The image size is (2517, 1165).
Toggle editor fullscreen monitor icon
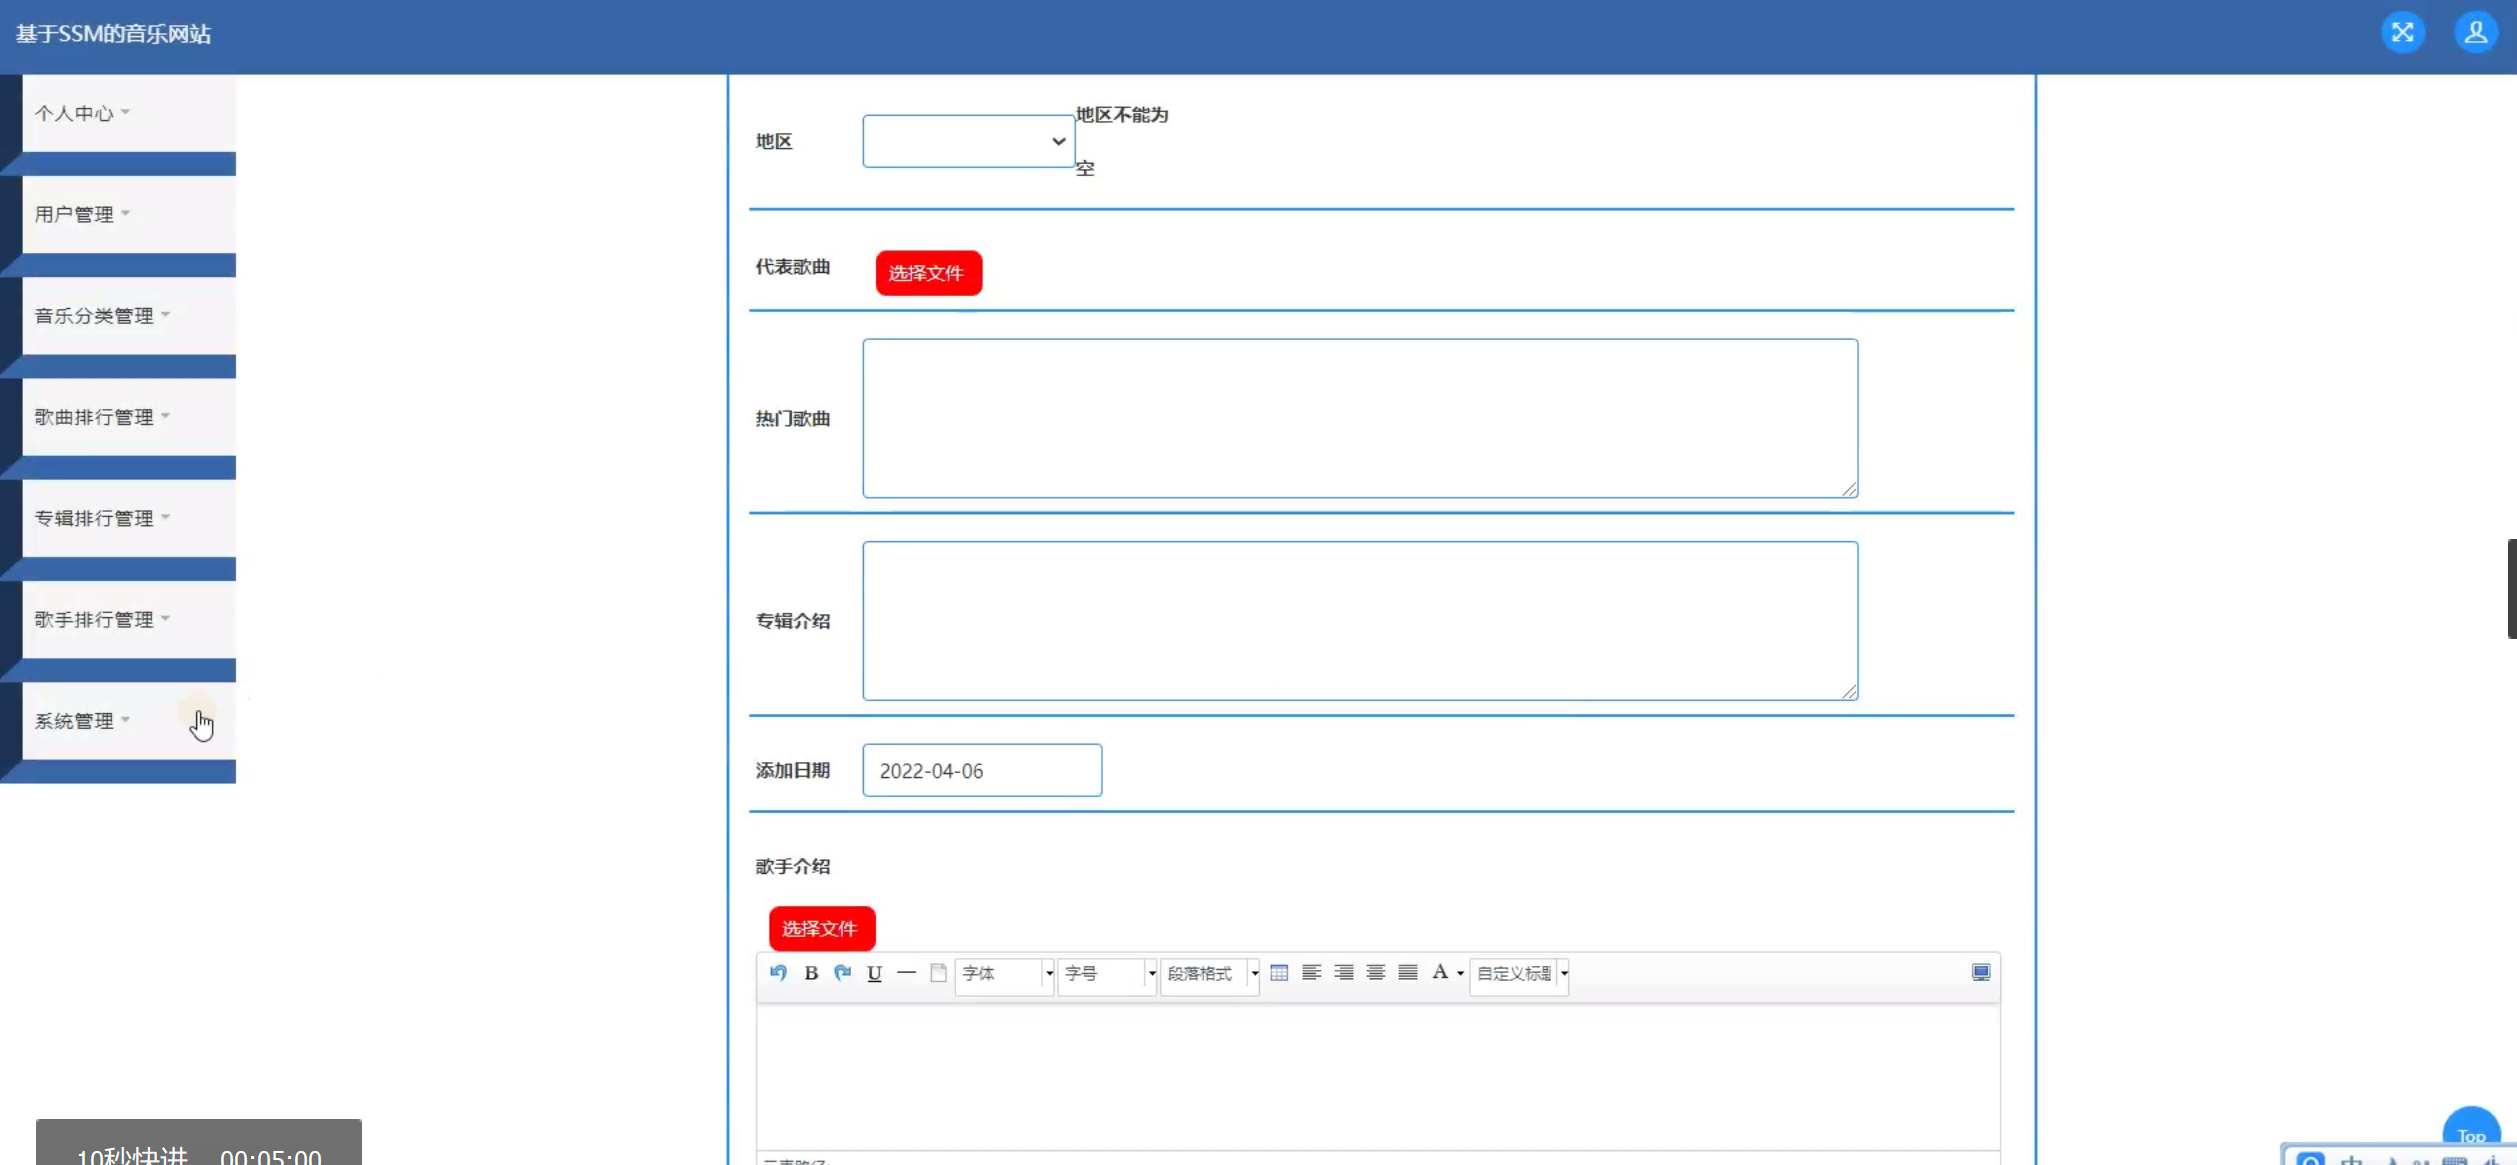coord(1981,972)
